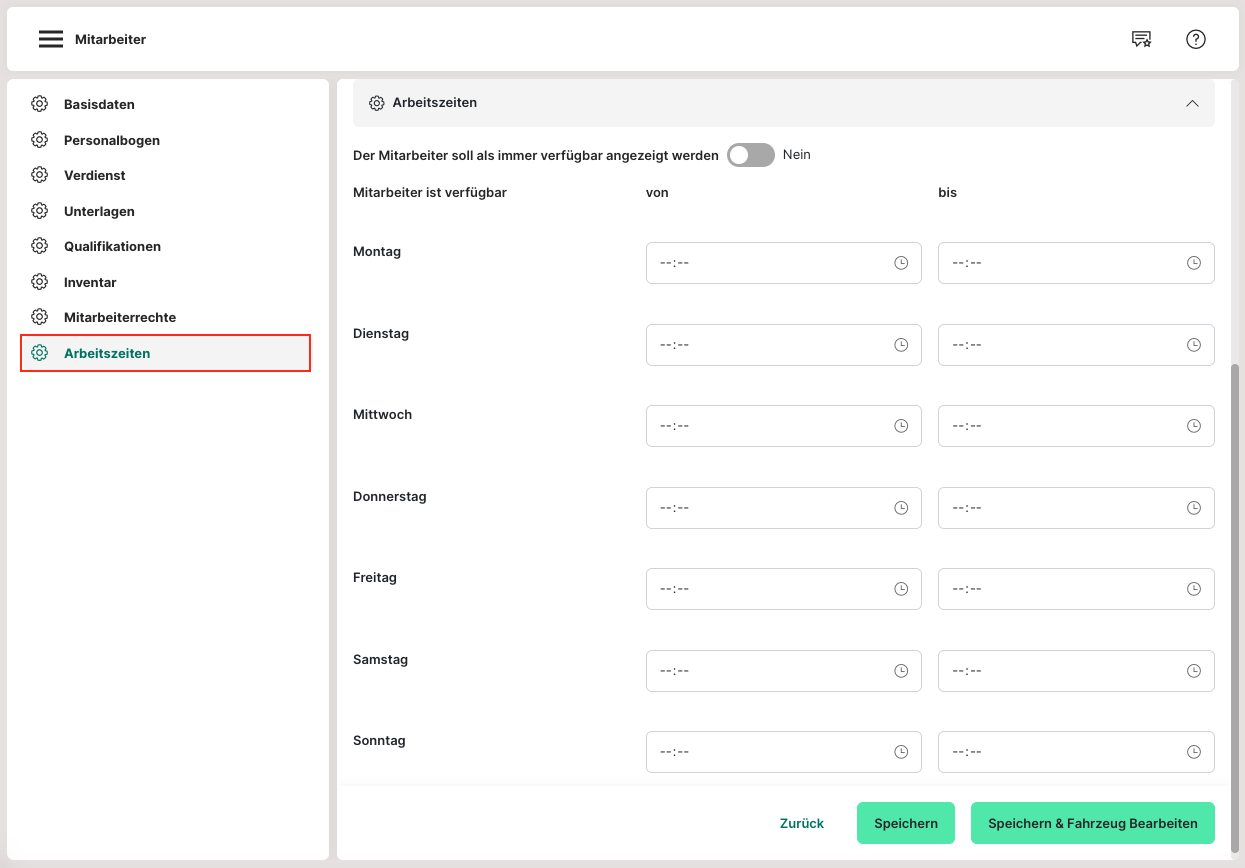Click clock icon in Sonntag bis field
1245x868 pixels.
[x=1193, y=752]
